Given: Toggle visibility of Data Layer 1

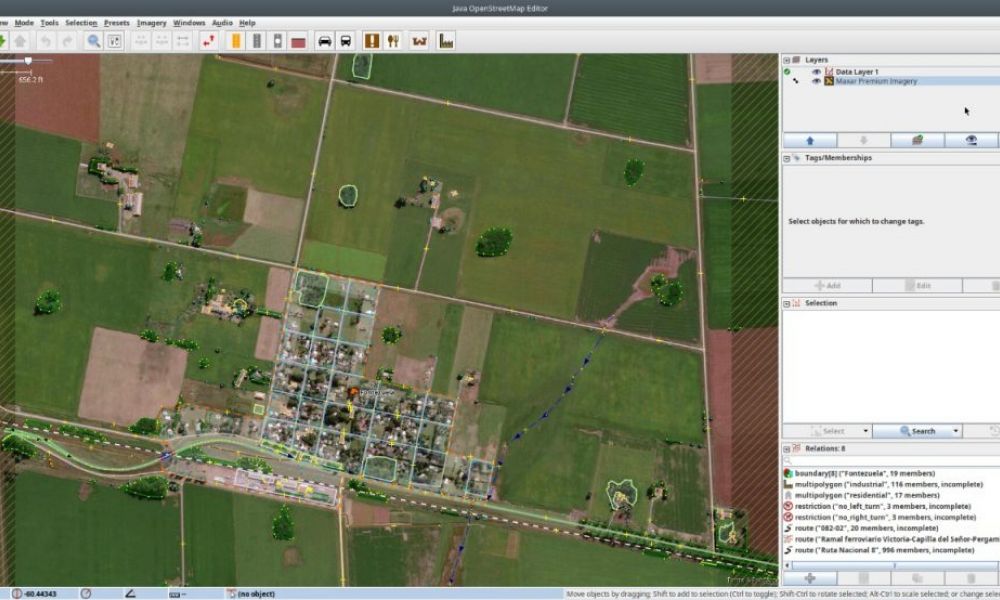Looking at the screenshot, I should (816, 72).
